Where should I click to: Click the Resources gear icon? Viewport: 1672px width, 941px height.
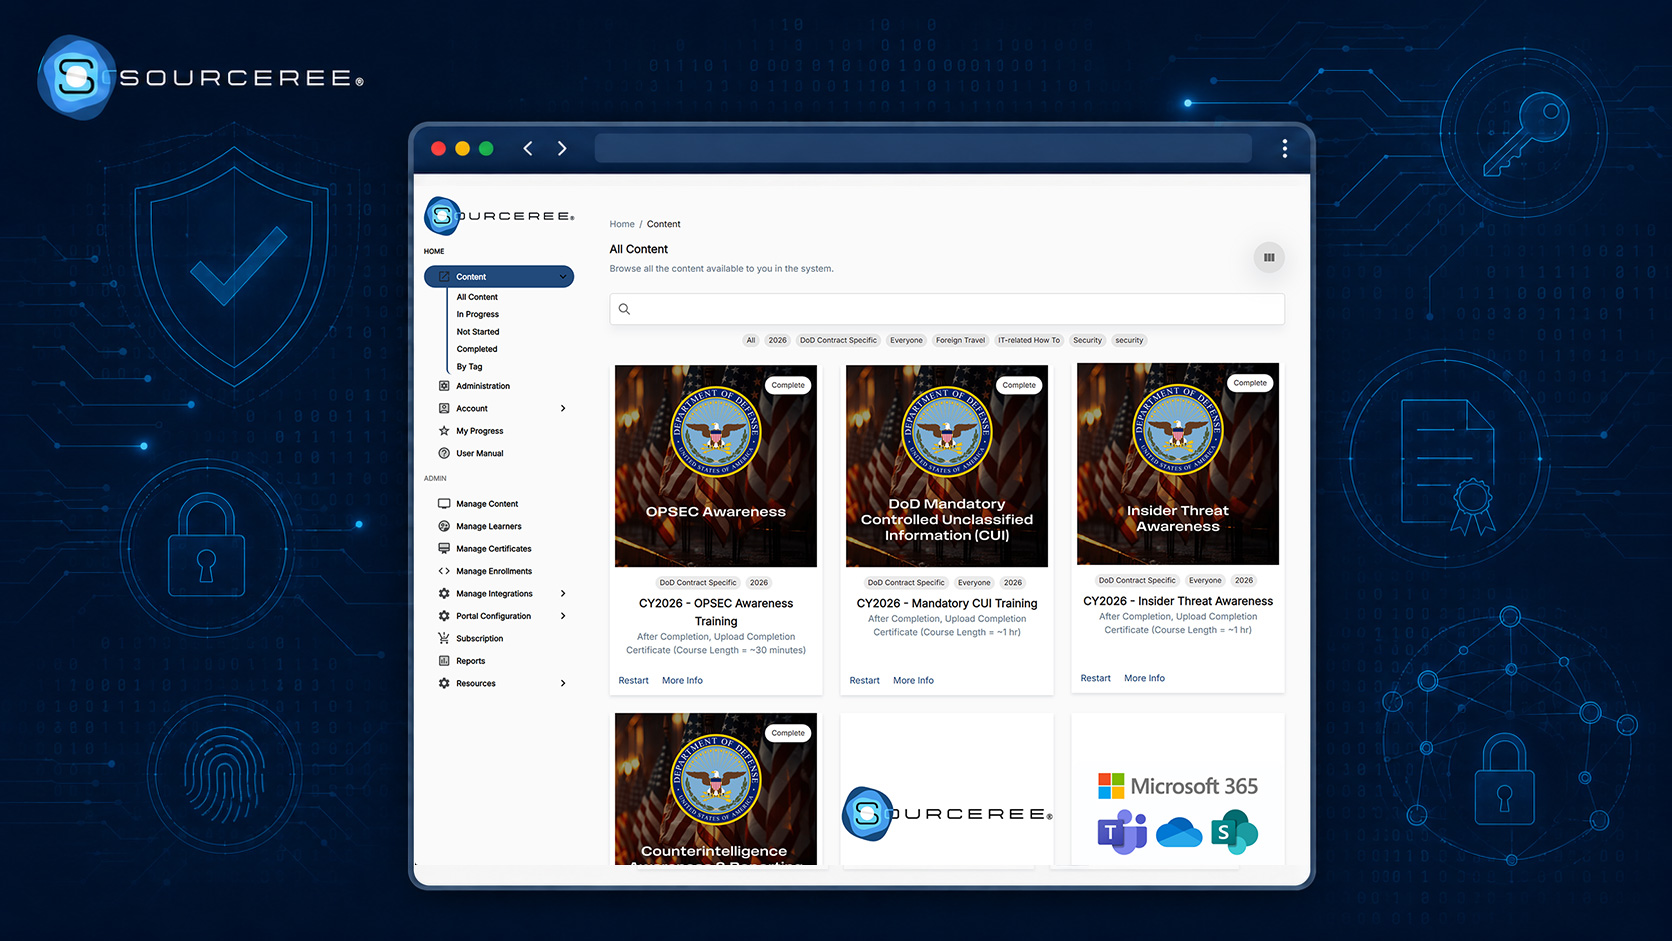coord(444,683)
